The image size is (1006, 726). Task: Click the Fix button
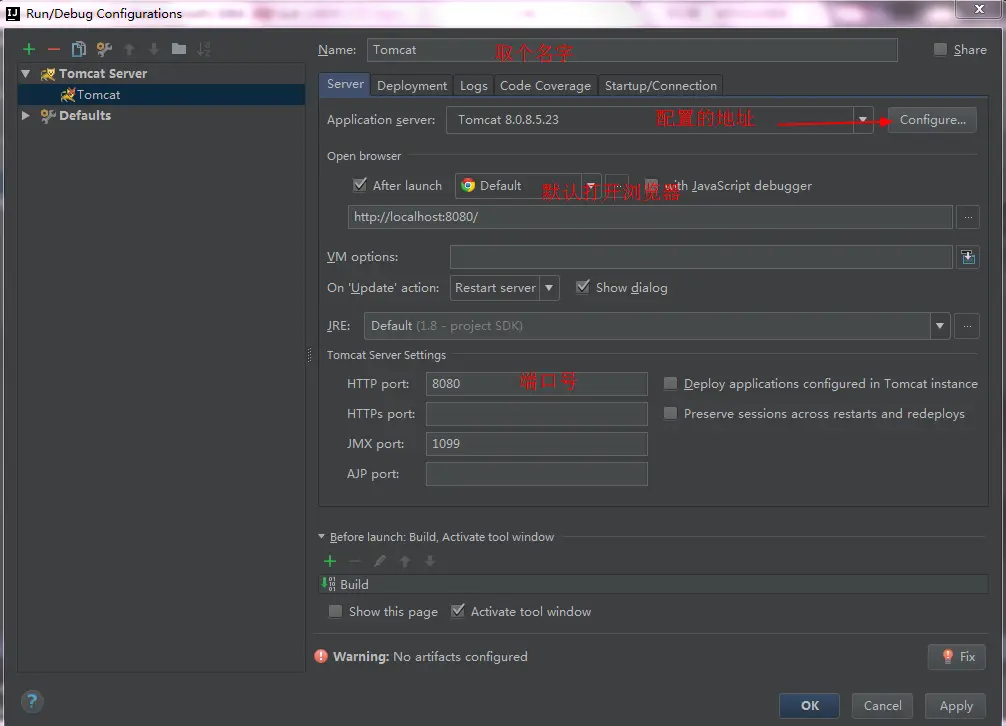[957, 656]
